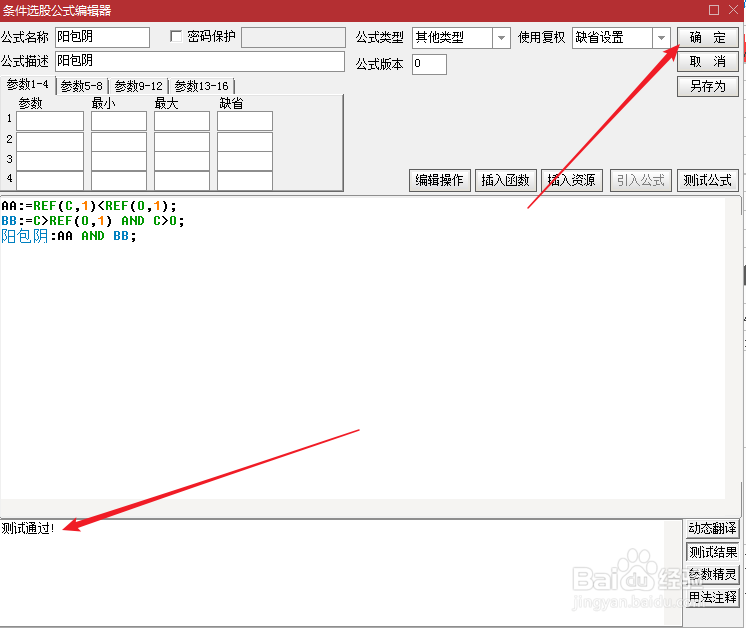Click the parameter name field in row 4
746x628 pixels.
click(50, 181)
